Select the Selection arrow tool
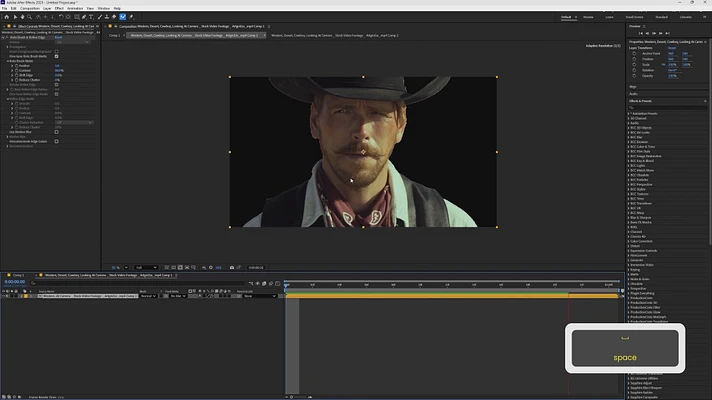Viewport: 712px width, 400px height. click(x=15, y=17)
